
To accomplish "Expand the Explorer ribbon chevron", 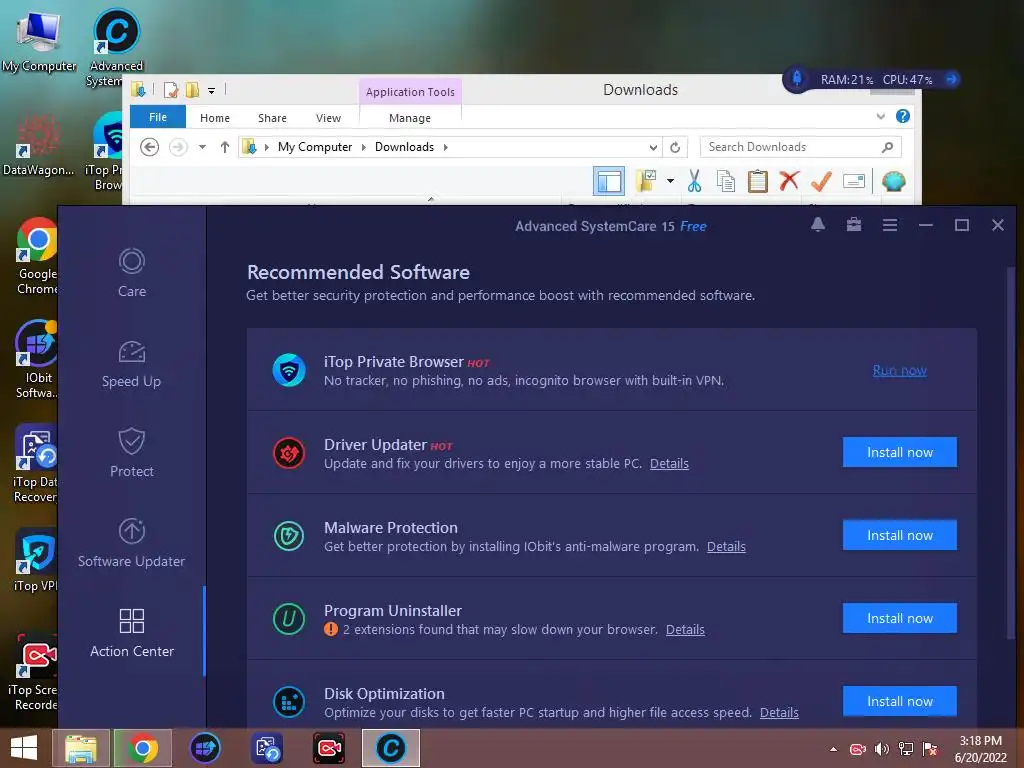I will [x=880, y=116].
